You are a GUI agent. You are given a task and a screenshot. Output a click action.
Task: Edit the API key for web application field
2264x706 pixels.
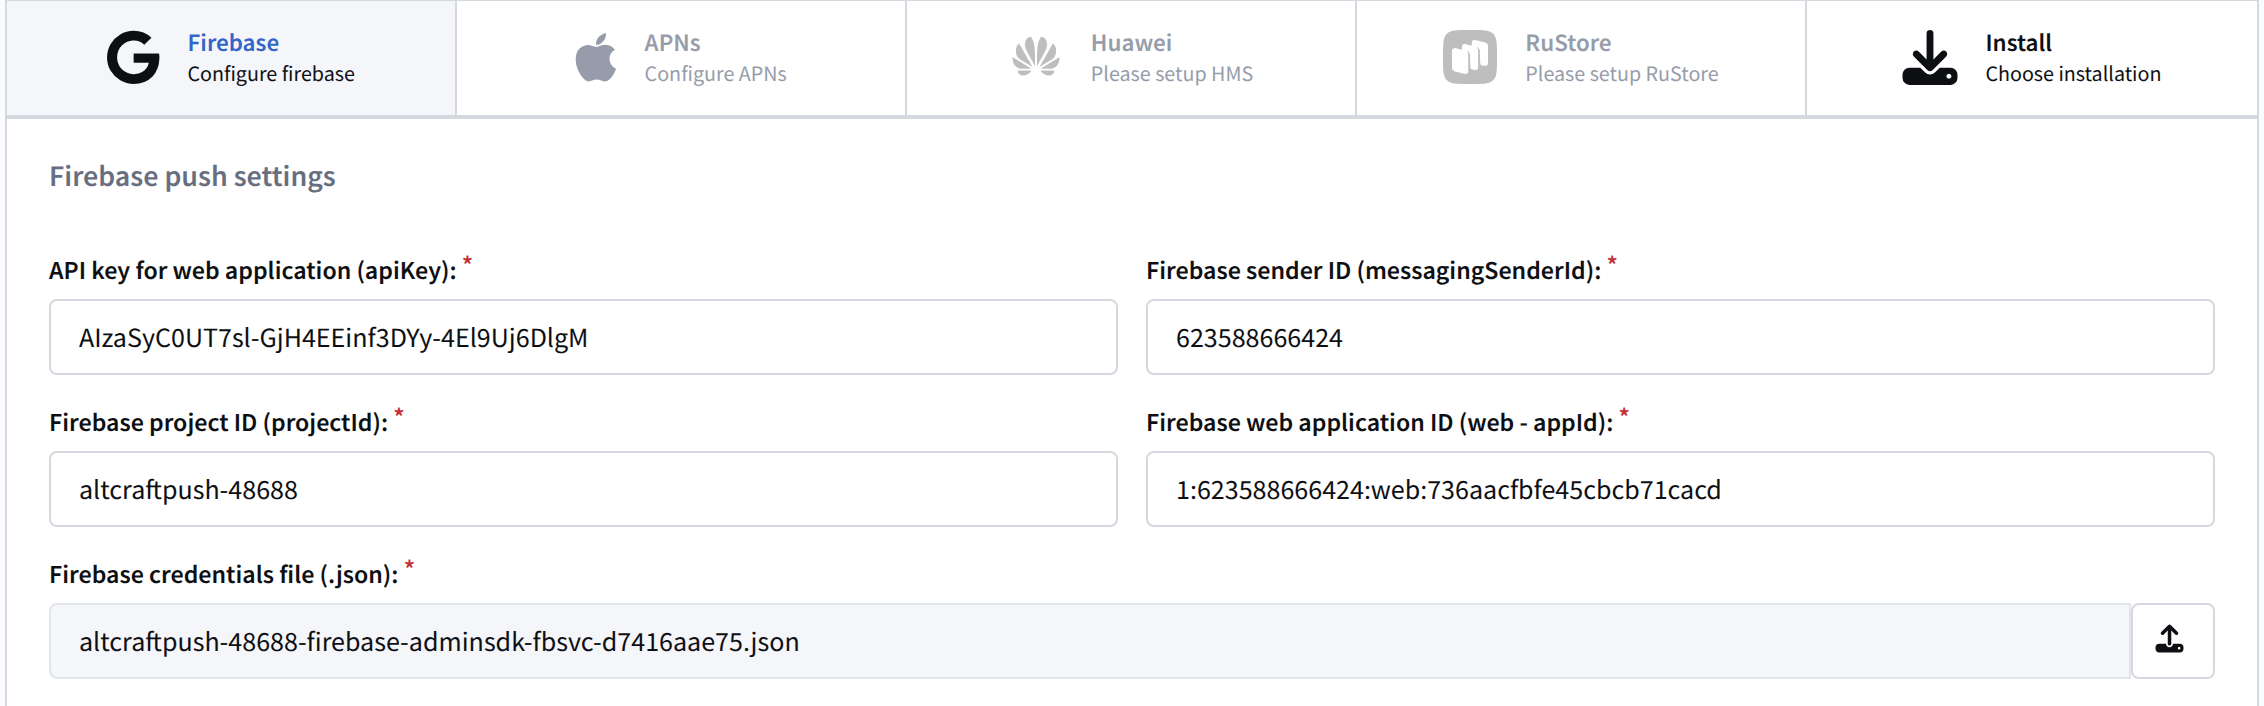583,337
